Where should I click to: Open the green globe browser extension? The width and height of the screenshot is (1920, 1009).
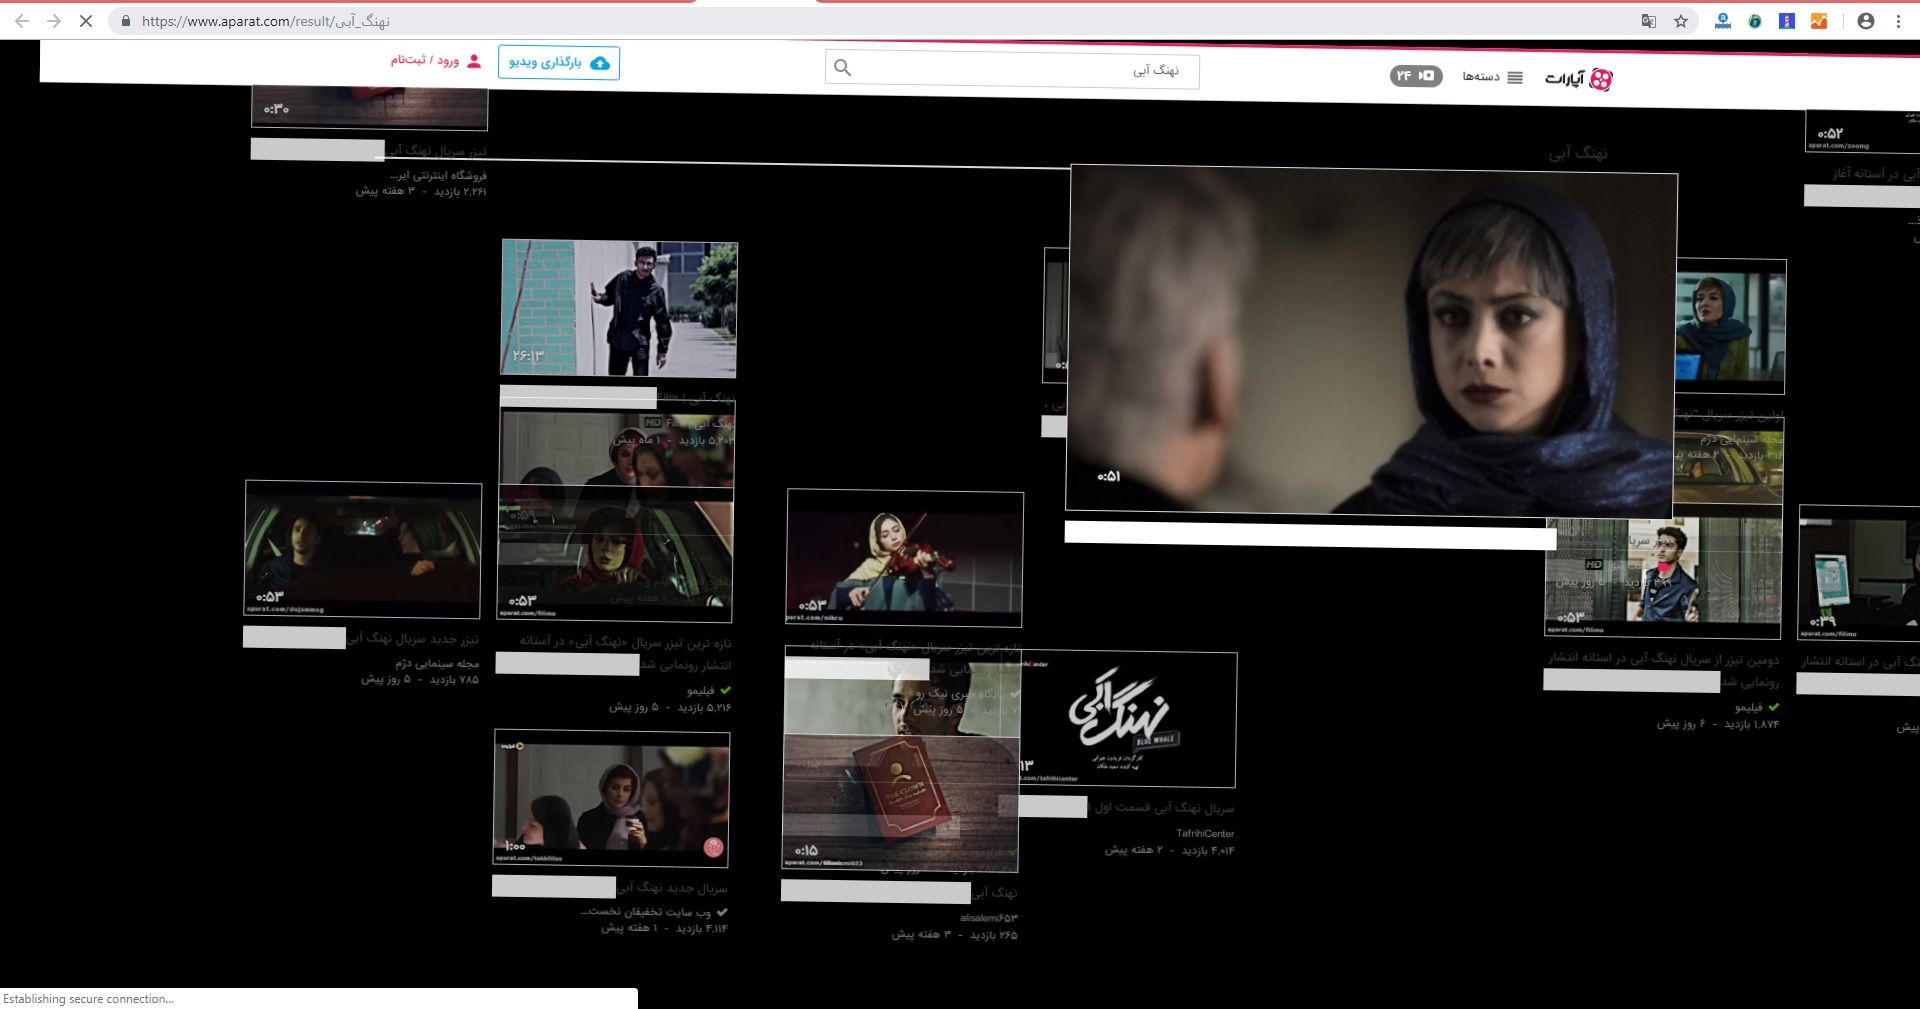(x=1755, y=21)
